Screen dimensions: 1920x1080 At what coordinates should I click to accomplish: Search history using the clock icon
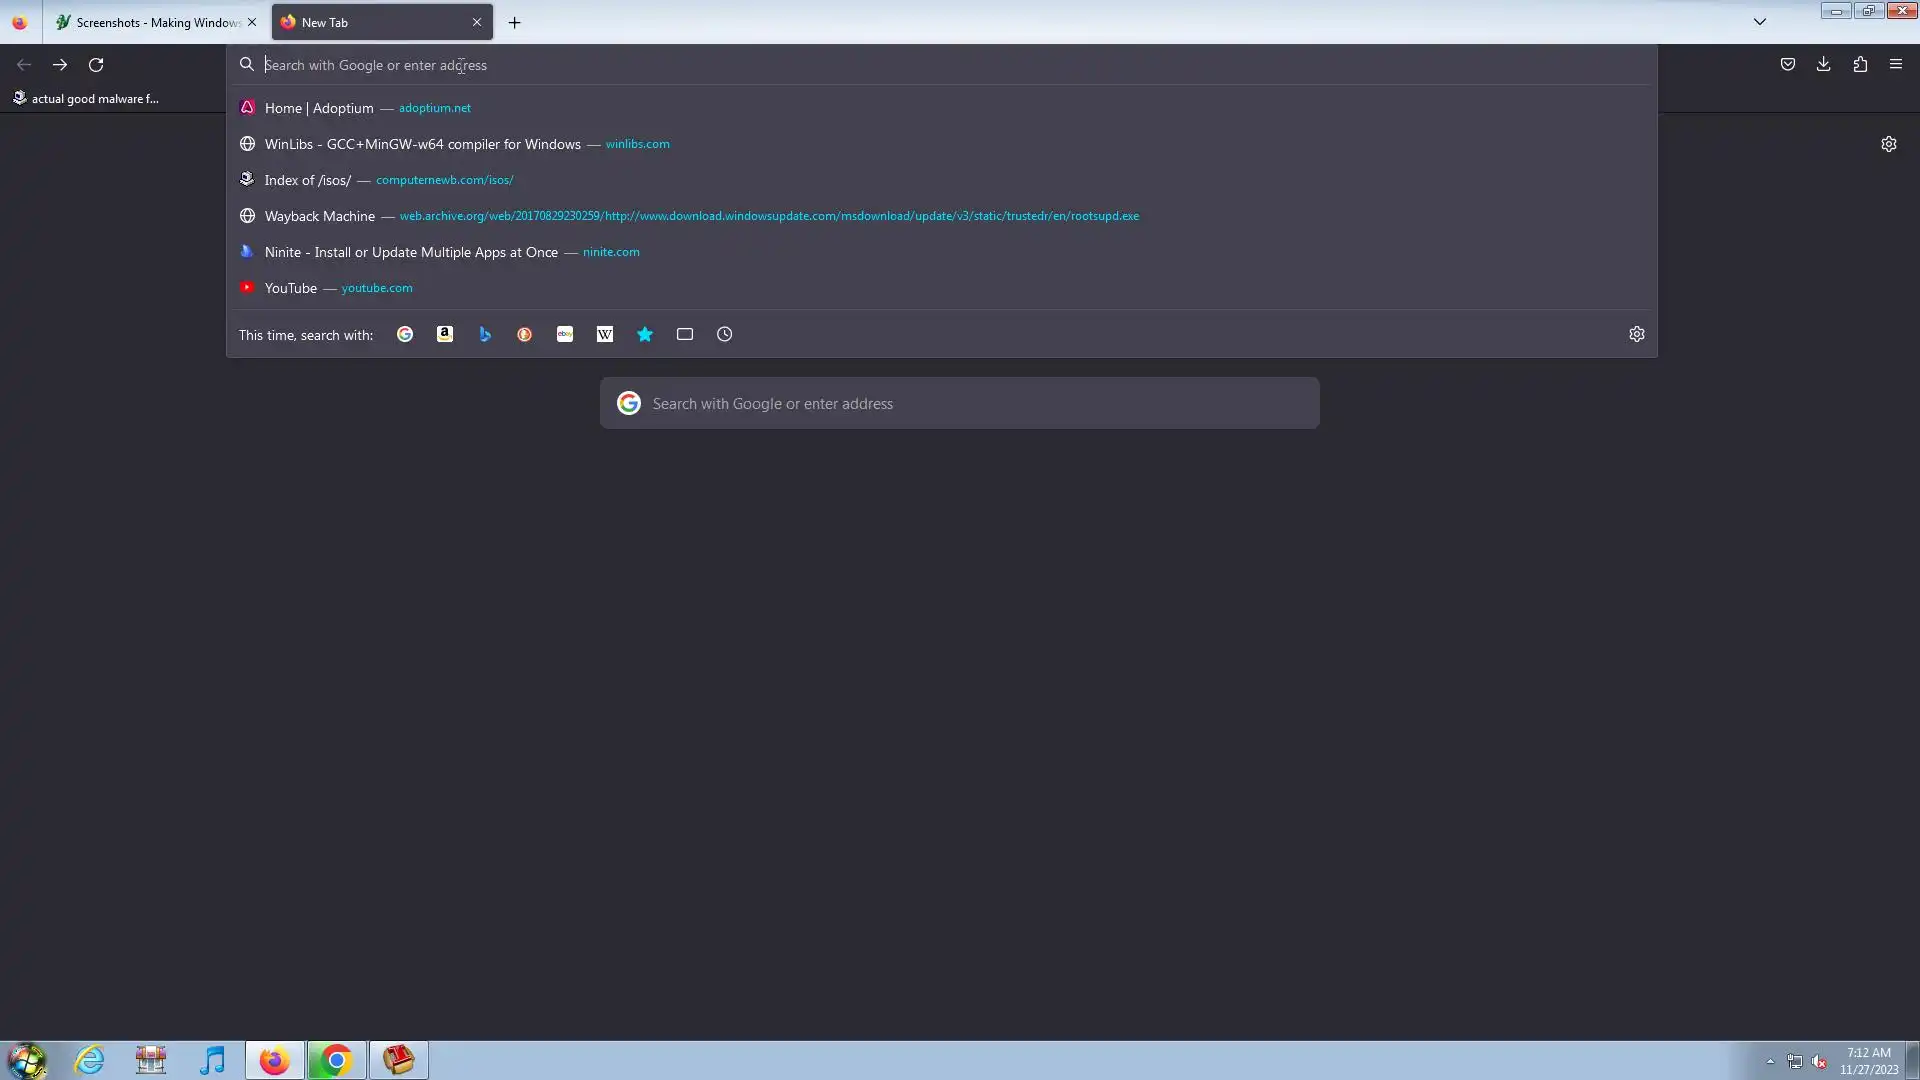[725, 334]
